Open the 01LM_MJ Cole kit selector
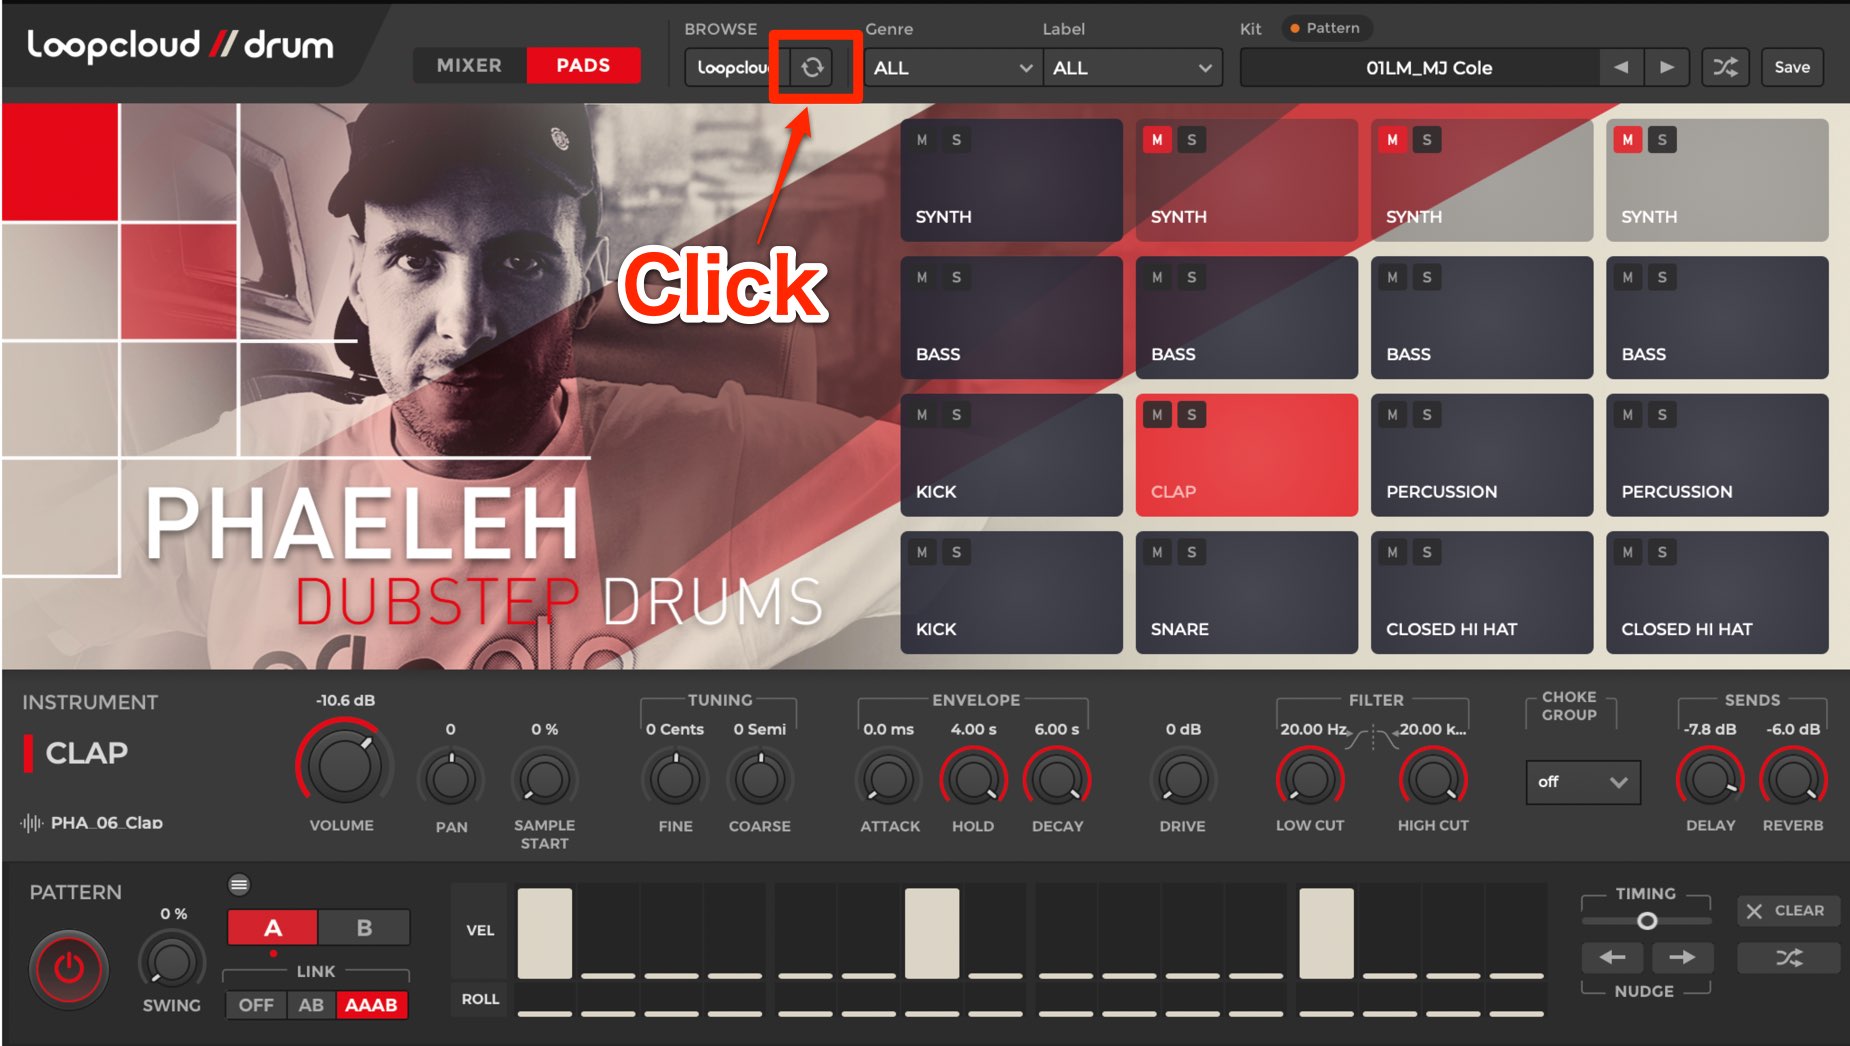Screen dimensions: 1850x1046 (x=1421, y=67)
